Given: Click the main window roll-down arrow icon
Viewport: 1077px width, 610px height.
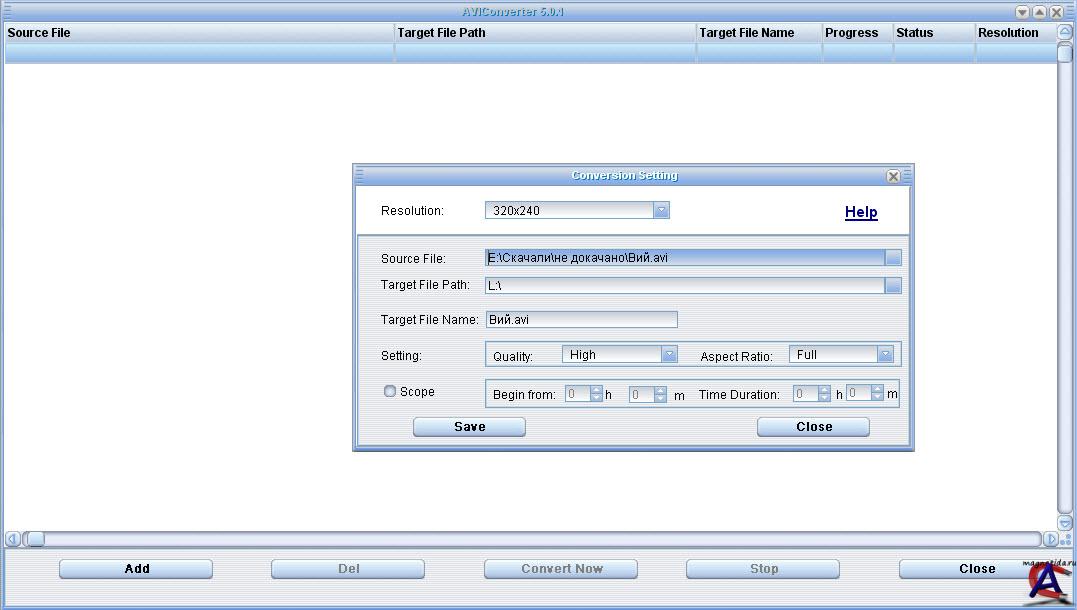Looking at the screenshot, I should [1022, 13].
